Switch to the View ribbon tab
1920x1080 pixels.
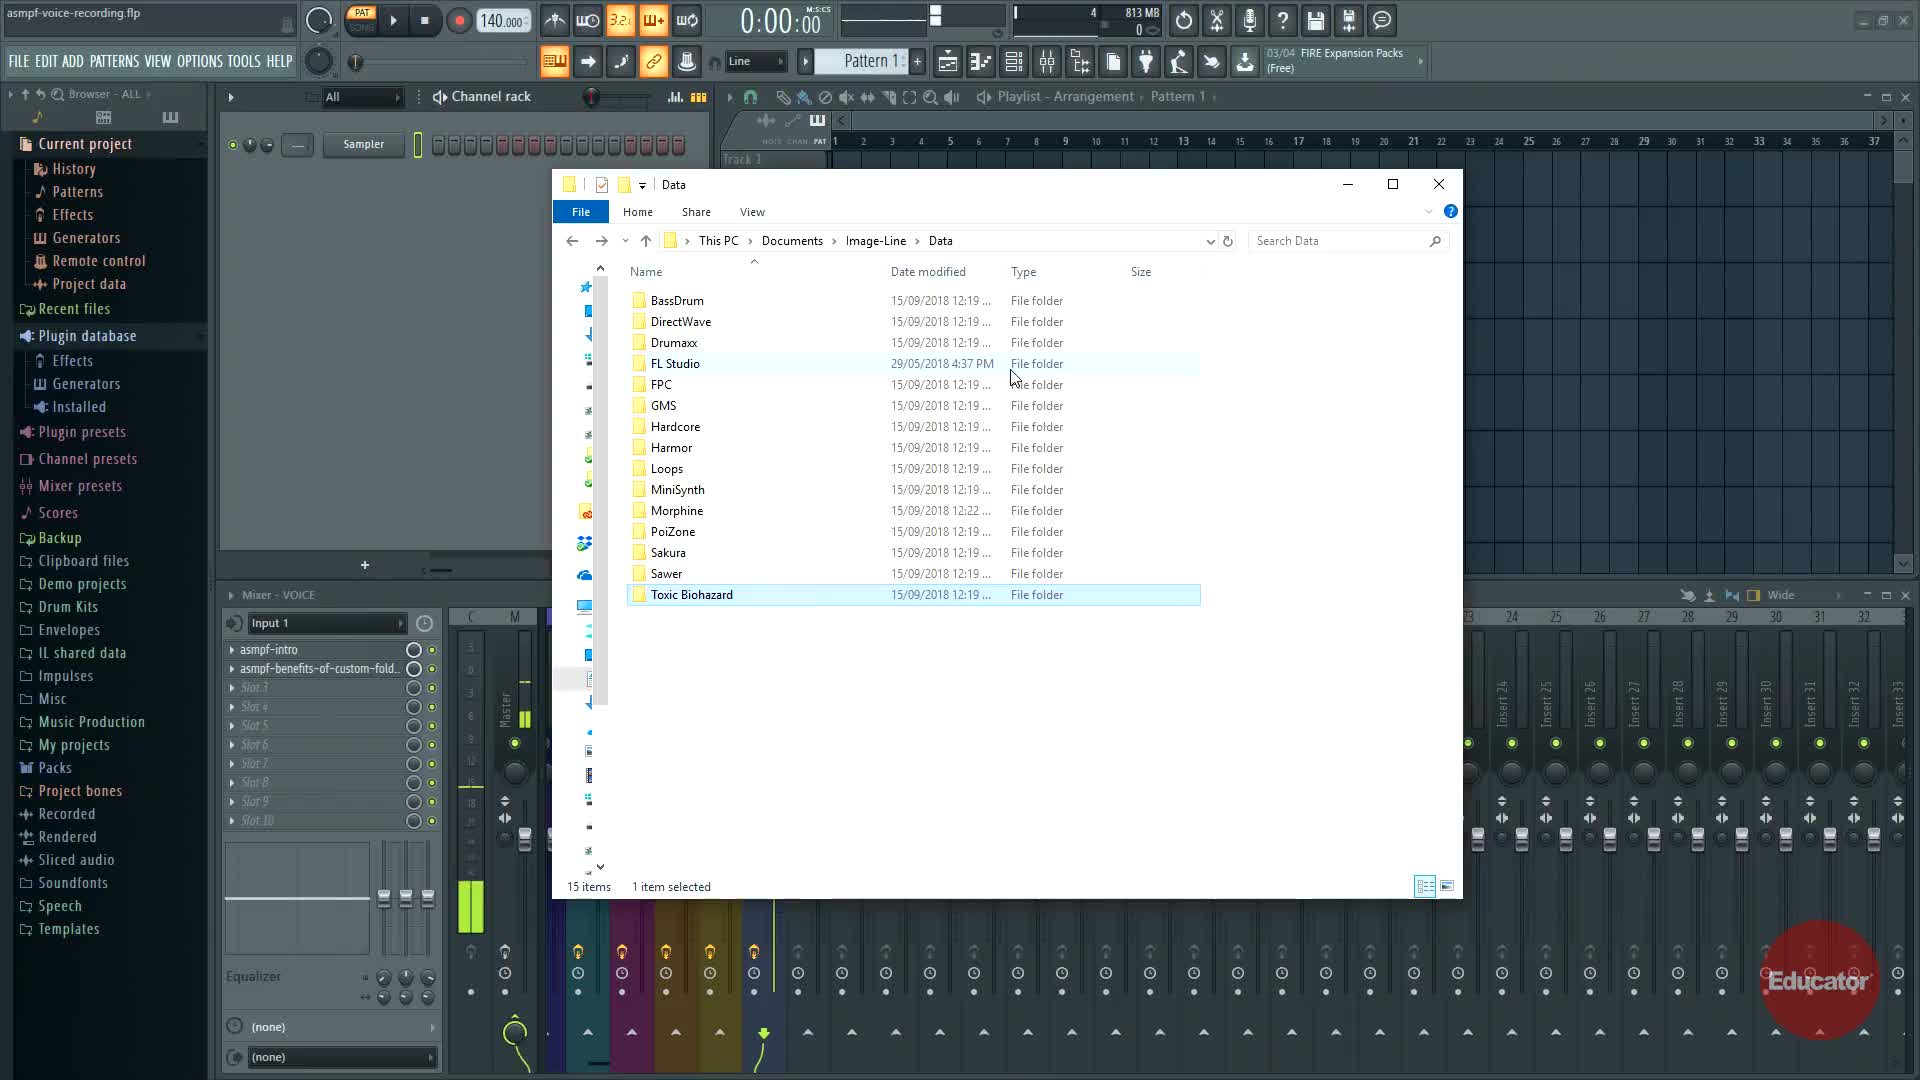[752, 212]
